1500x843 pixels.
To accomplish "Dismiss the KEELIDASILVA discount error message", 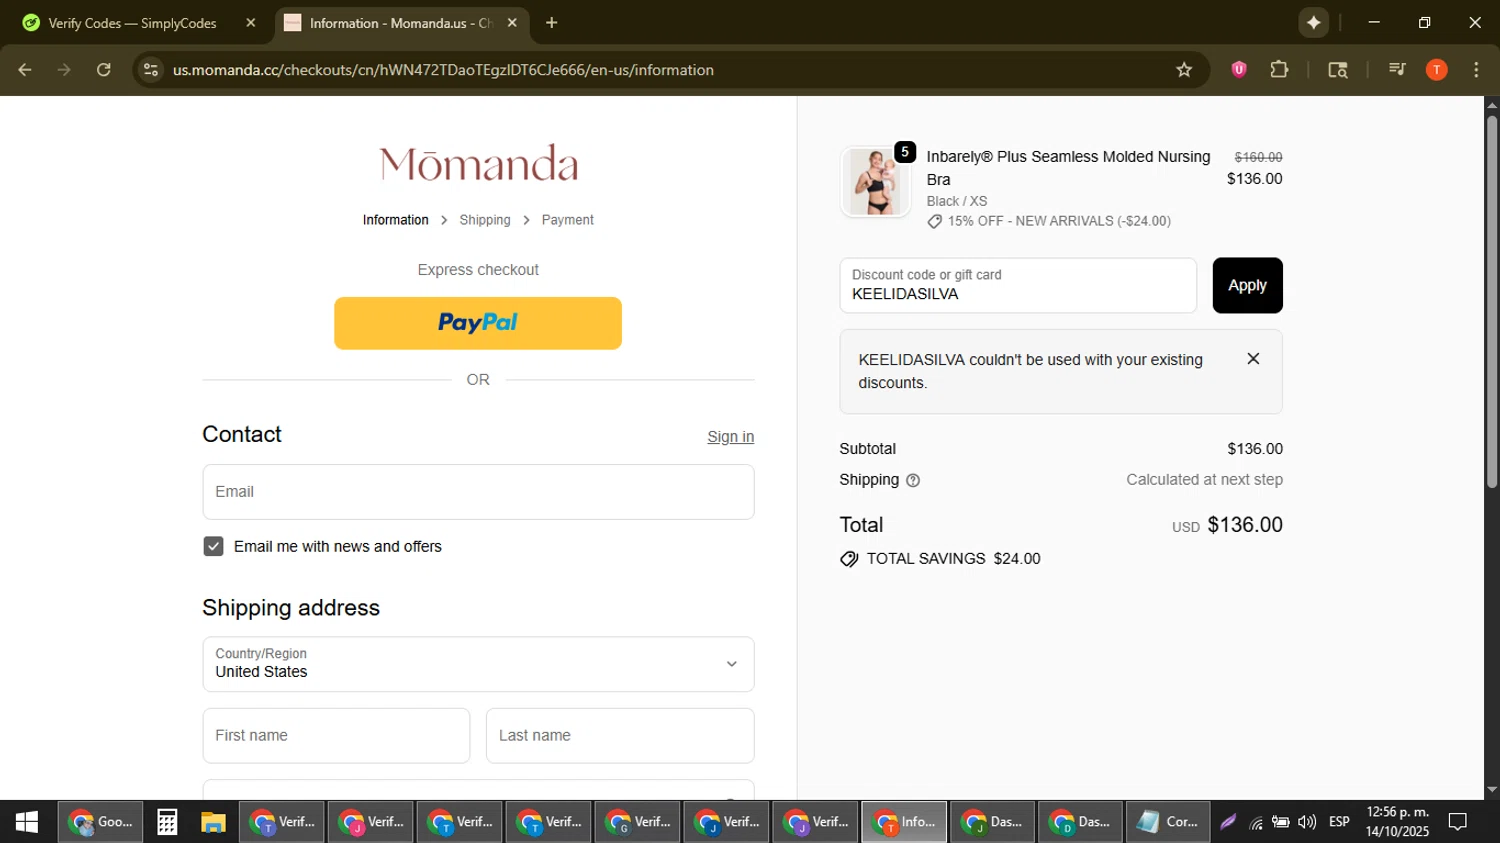I will point(1253,359).
